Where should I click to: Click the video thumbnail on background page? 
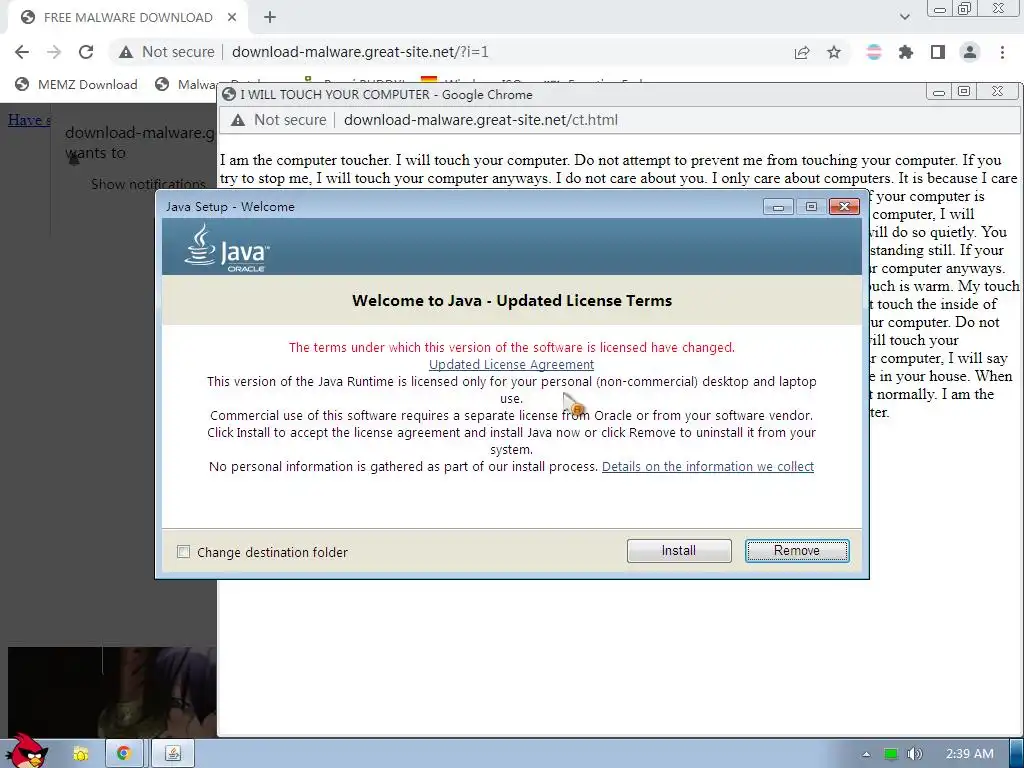tap(112, 692)
